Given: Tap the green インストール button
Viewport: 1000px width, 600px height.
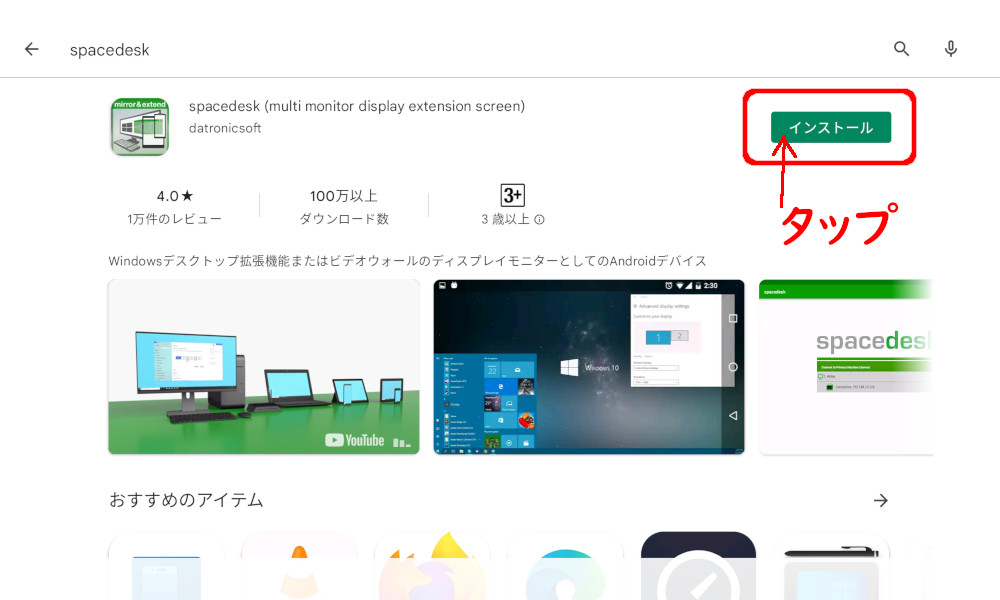Looking at the screenshot, I should pos(830,128).
